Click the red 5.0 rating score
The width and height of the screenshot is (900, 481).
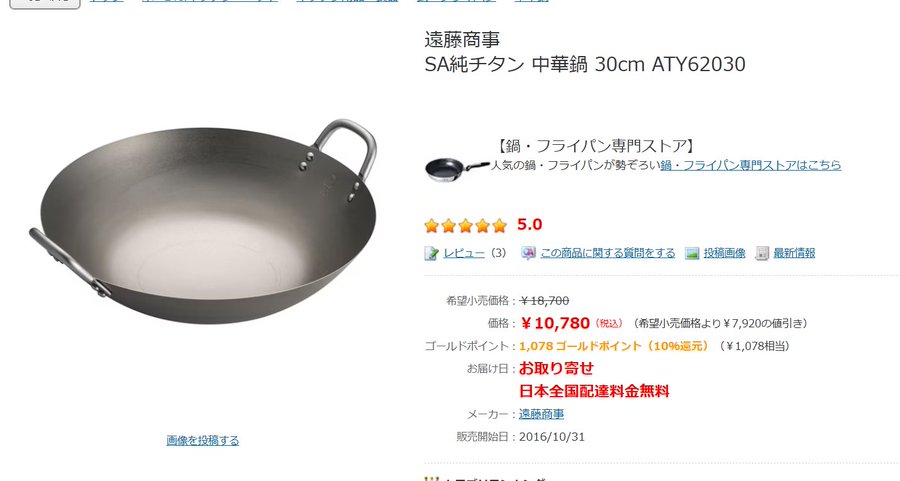[x=529, y=224]
